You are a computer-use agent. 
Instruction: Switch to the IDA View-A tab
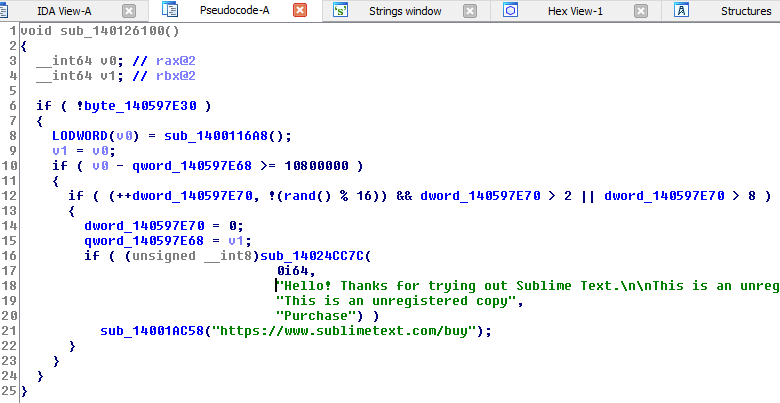(64, 11)
